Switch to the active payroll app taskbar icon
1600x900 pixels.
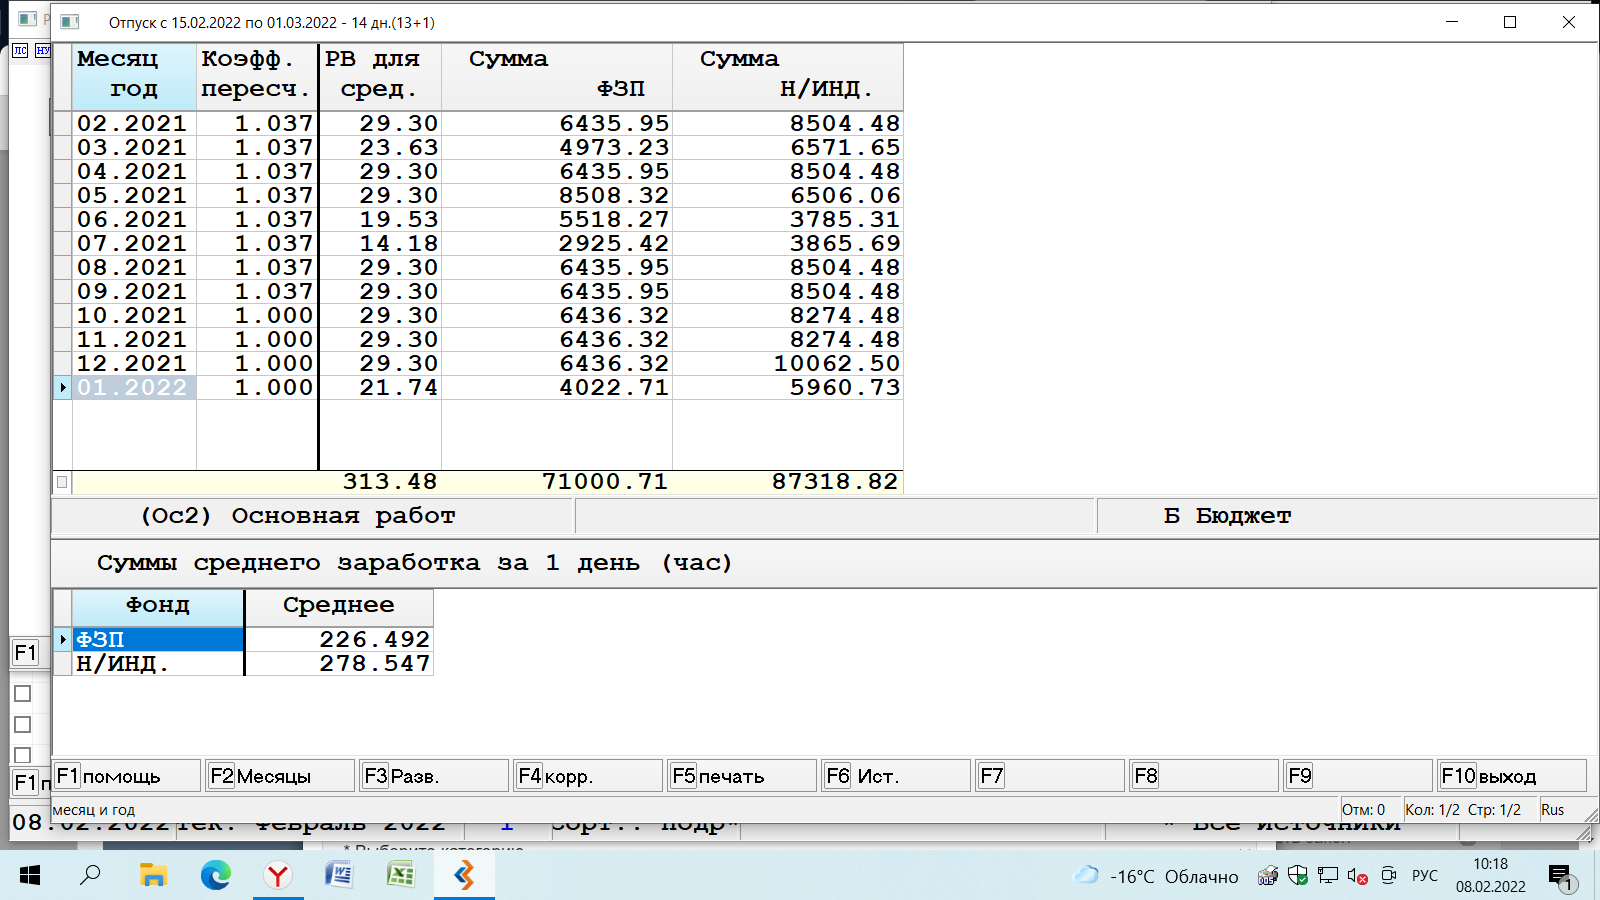[464, 876]
